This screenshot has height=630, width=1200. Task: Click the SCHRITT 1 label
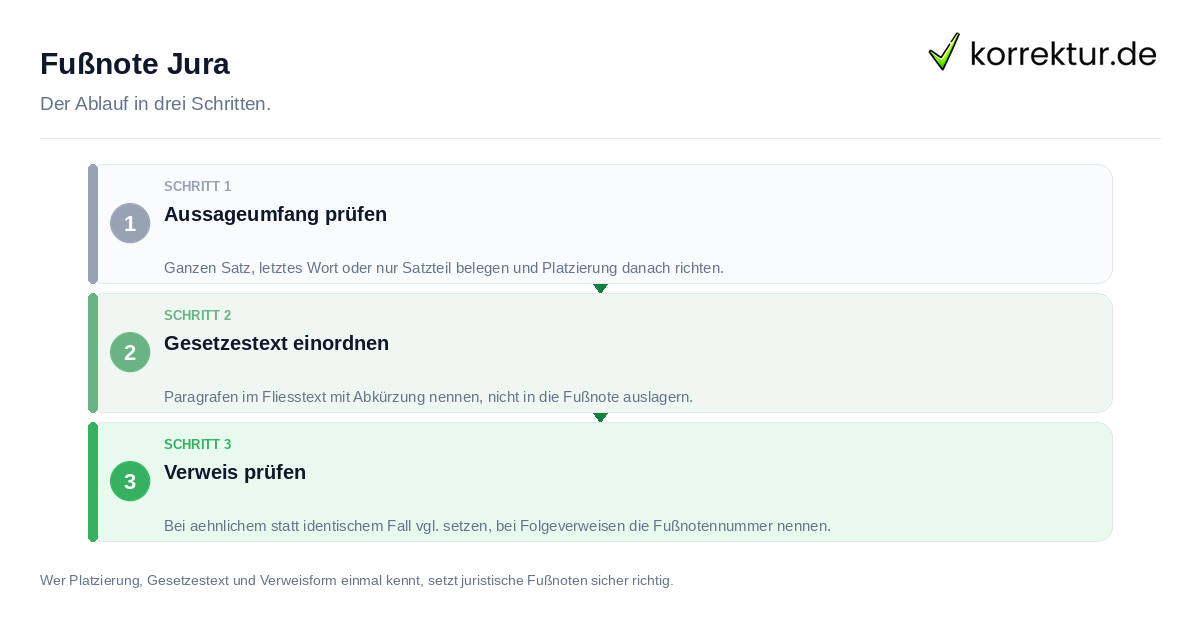coord(198,187)
